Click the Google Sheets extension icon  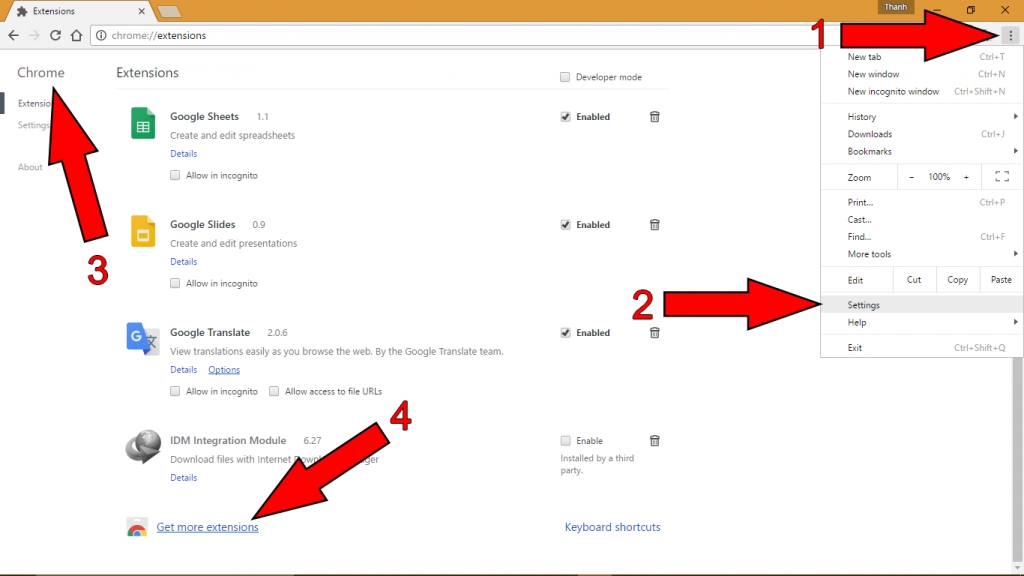(143, 123)
